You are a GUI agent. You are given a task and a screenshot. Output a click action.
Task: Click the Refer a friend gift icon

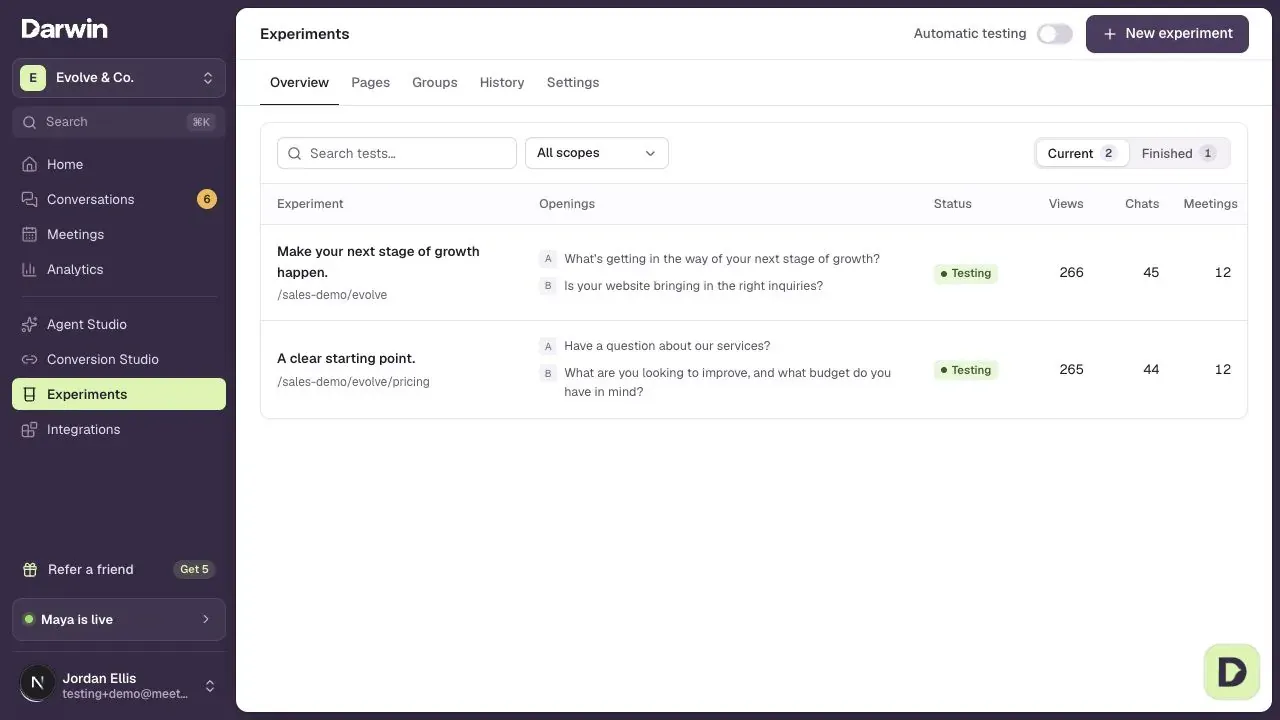(30, 569)
